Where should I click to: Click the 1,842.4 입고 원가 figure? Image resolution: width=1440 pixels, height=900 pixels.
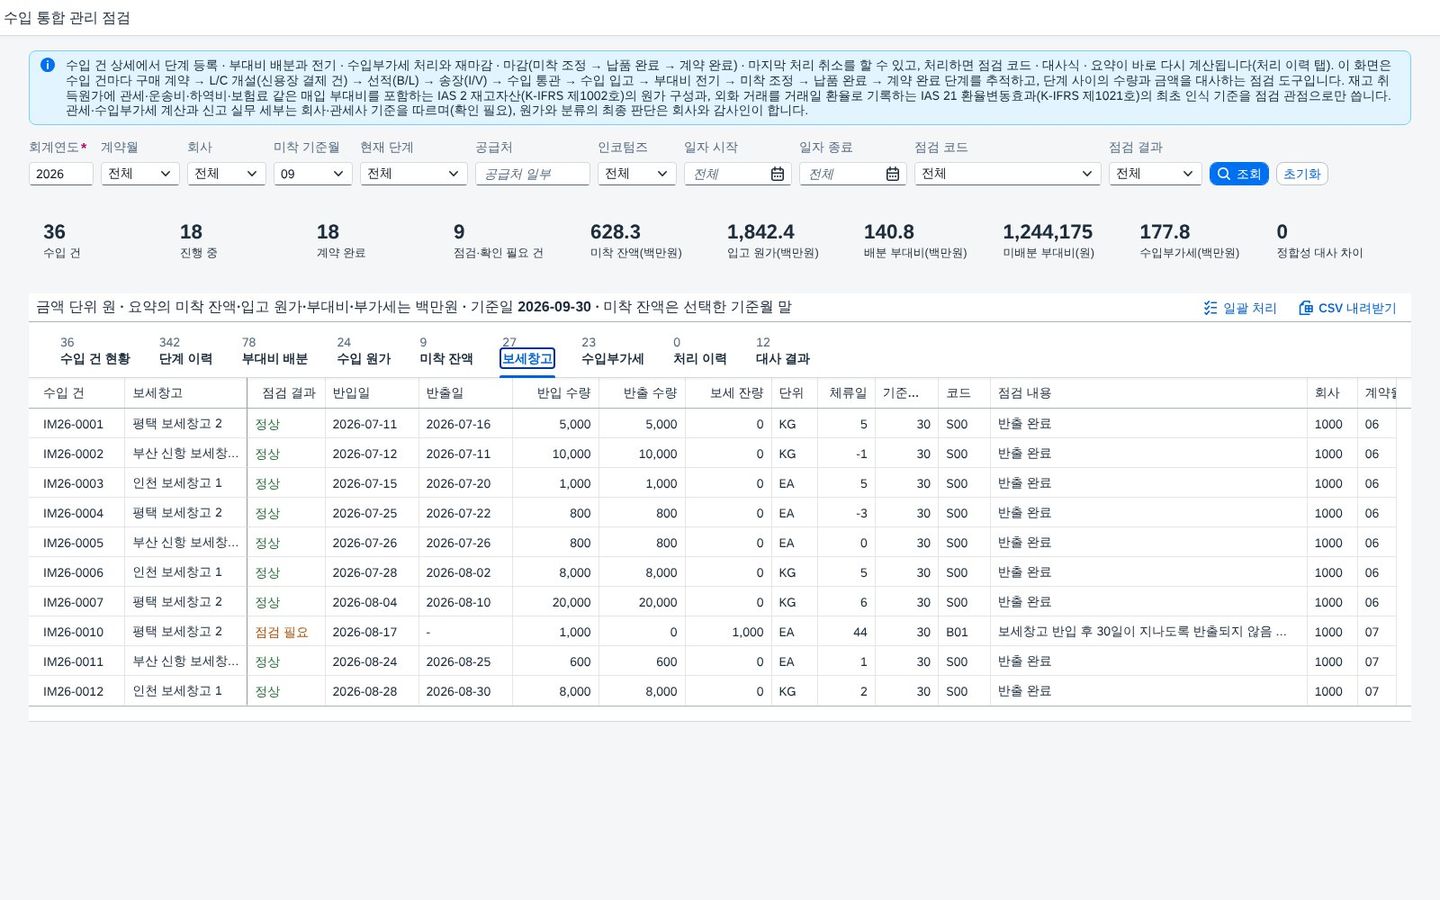coord(761,232)
